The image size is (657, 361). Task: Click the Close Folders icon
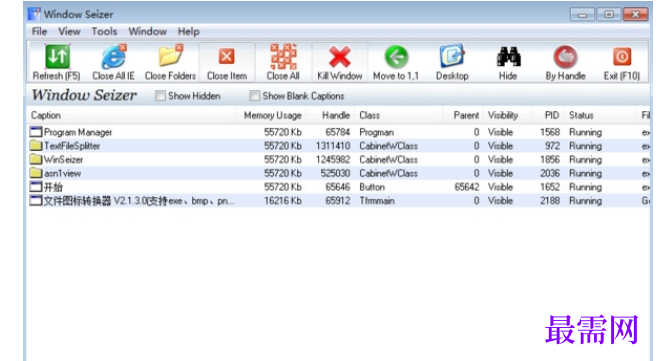171,56
